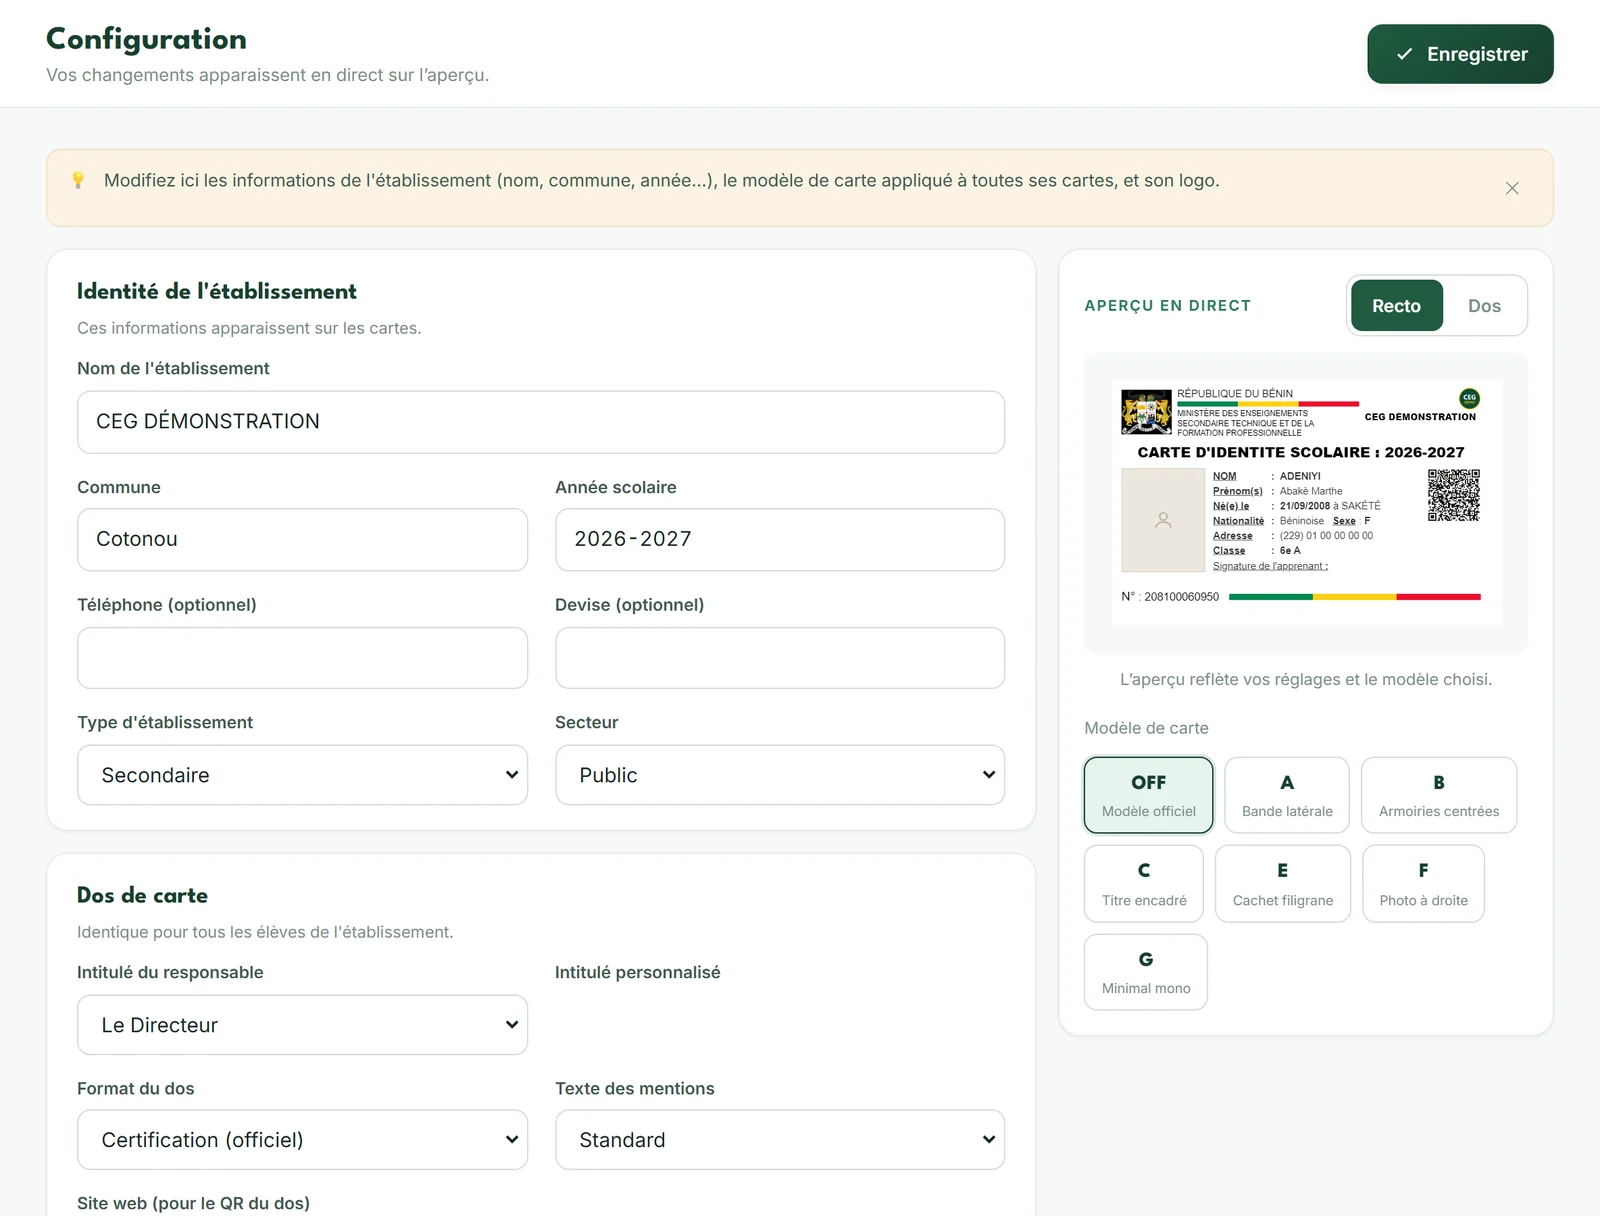Open Type d'établissement dropdown
The width and height of the screenshot is (1600, 1216).
click(x=302, y=775)
